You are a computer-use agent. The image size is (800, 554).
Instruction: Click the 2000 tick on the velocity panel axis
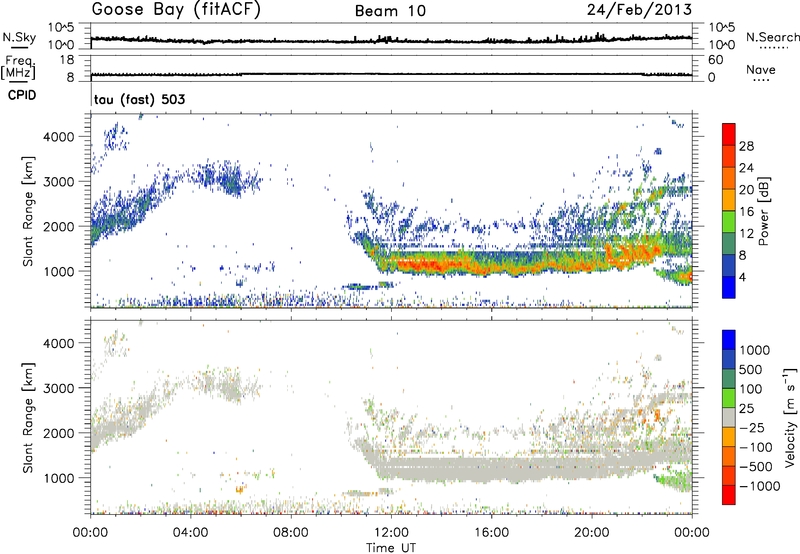pyautogui.click(x=59, y=433)
